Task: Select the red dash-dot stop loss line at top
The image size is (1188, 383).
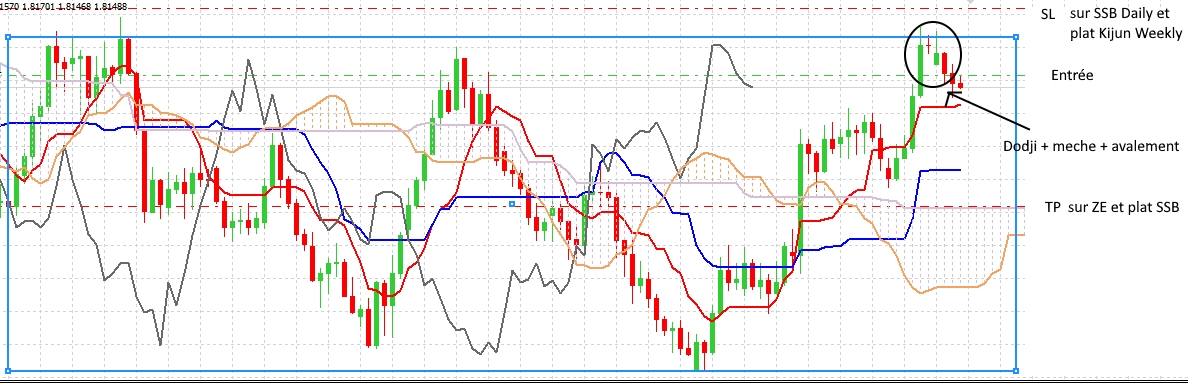Action: coord(512,9)
